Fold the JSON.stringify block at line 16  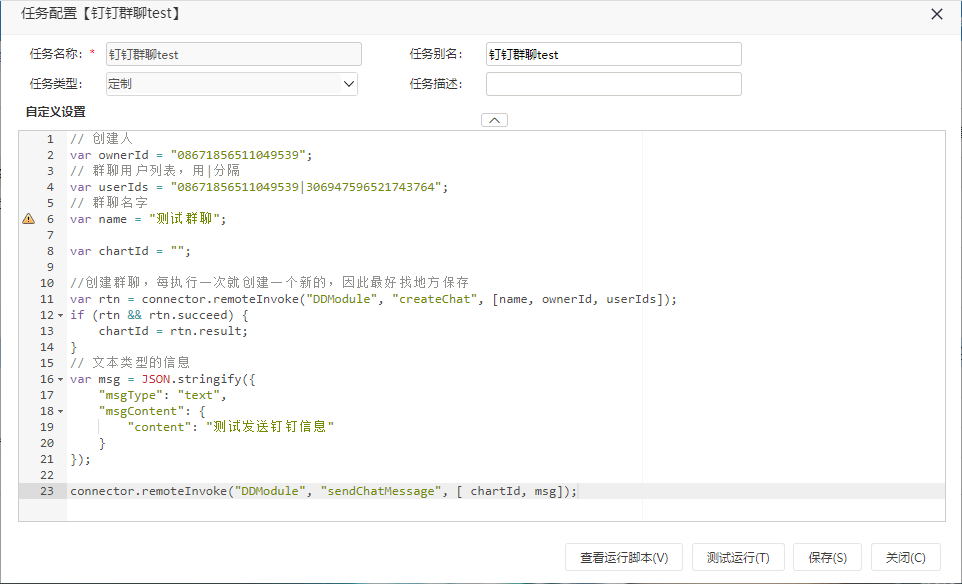[x=60, y=379]
